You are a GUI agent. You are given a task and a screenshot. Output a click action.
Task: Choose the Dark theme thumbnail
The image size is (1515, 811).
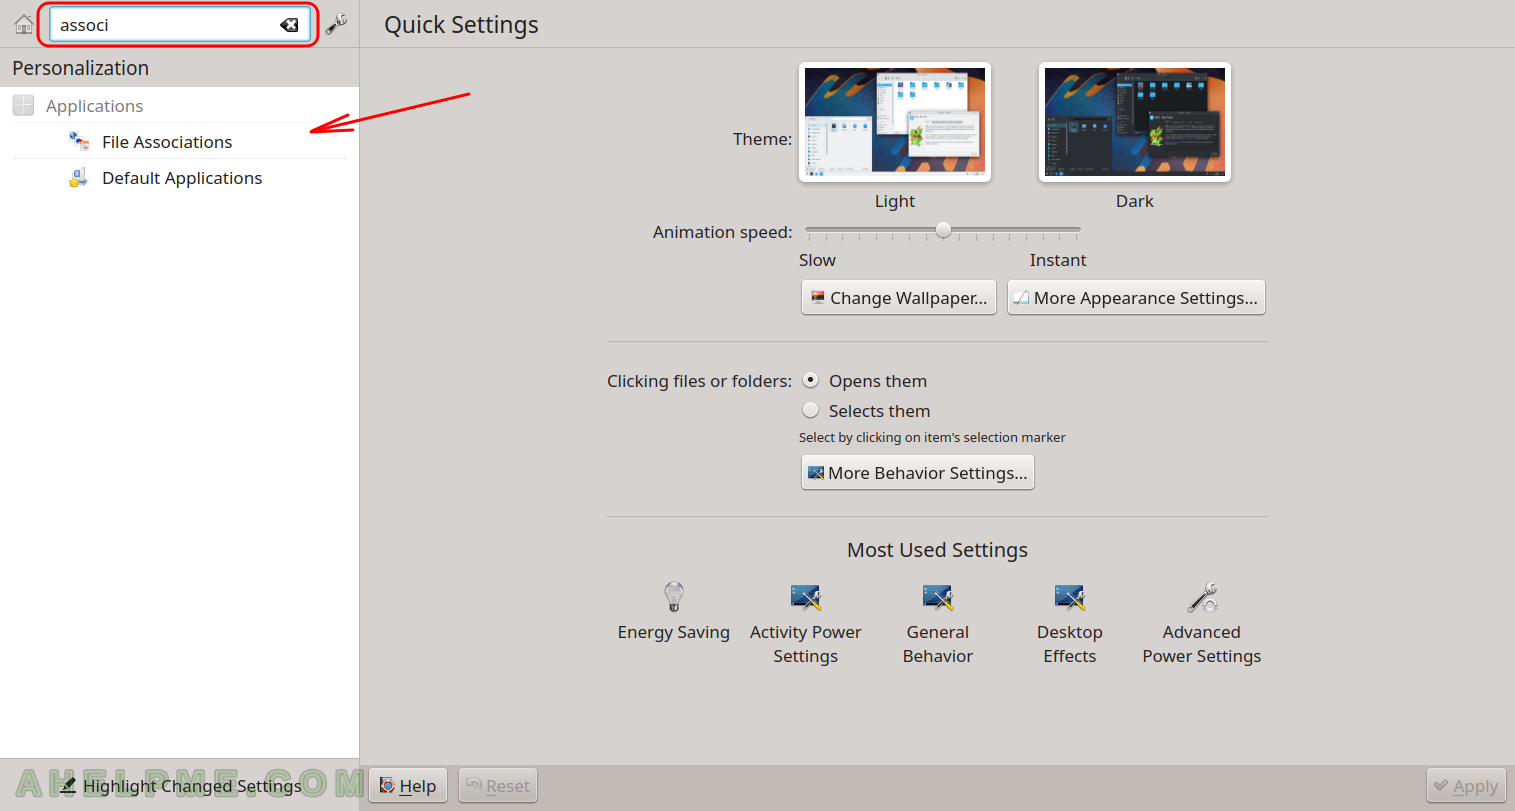pyautogui.click(x=1135, y=122)
